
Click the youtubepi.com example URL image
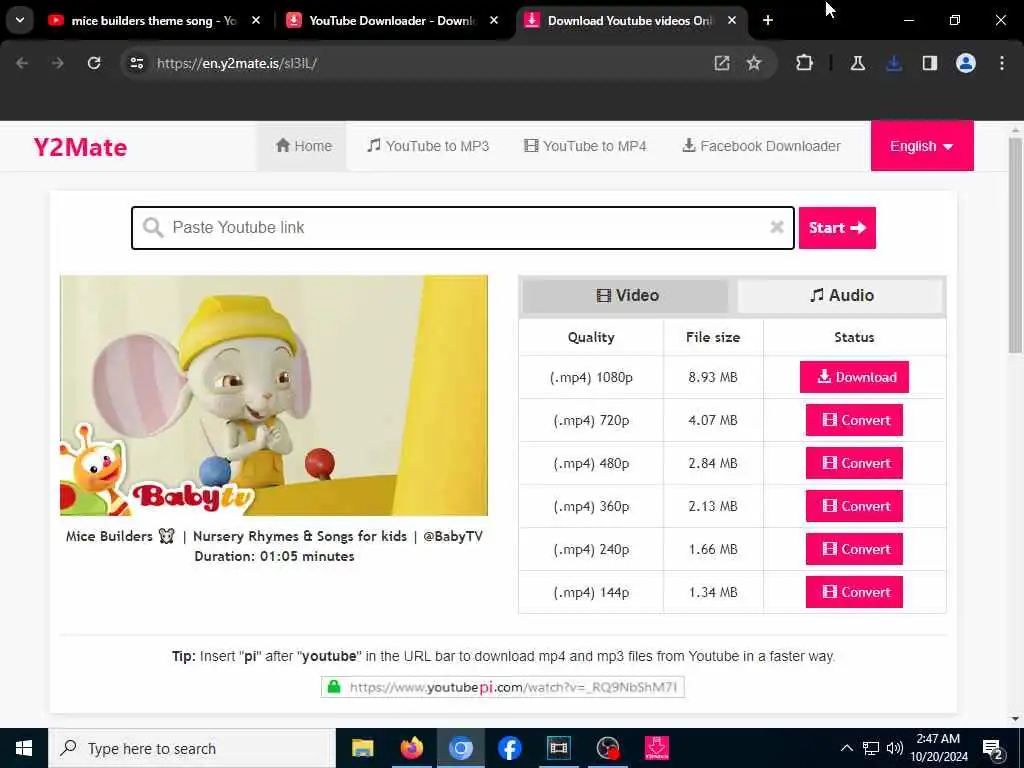pyautogui.click(x=502, y=687)
